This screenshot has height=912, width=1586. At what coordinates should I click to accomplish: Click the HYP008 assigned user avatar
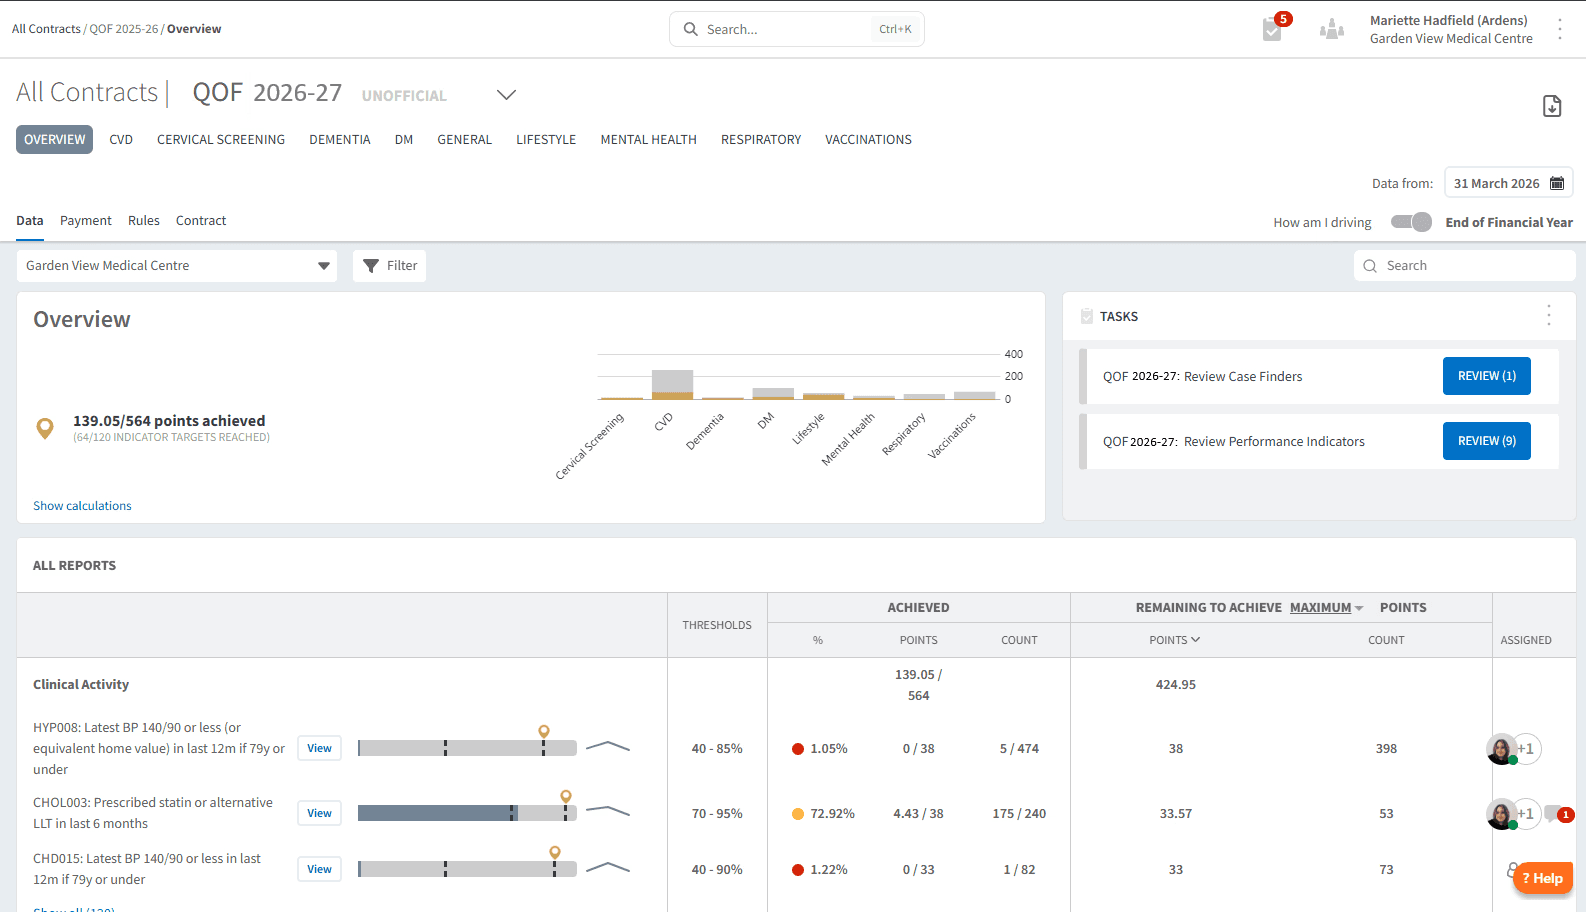[1501, 749]
